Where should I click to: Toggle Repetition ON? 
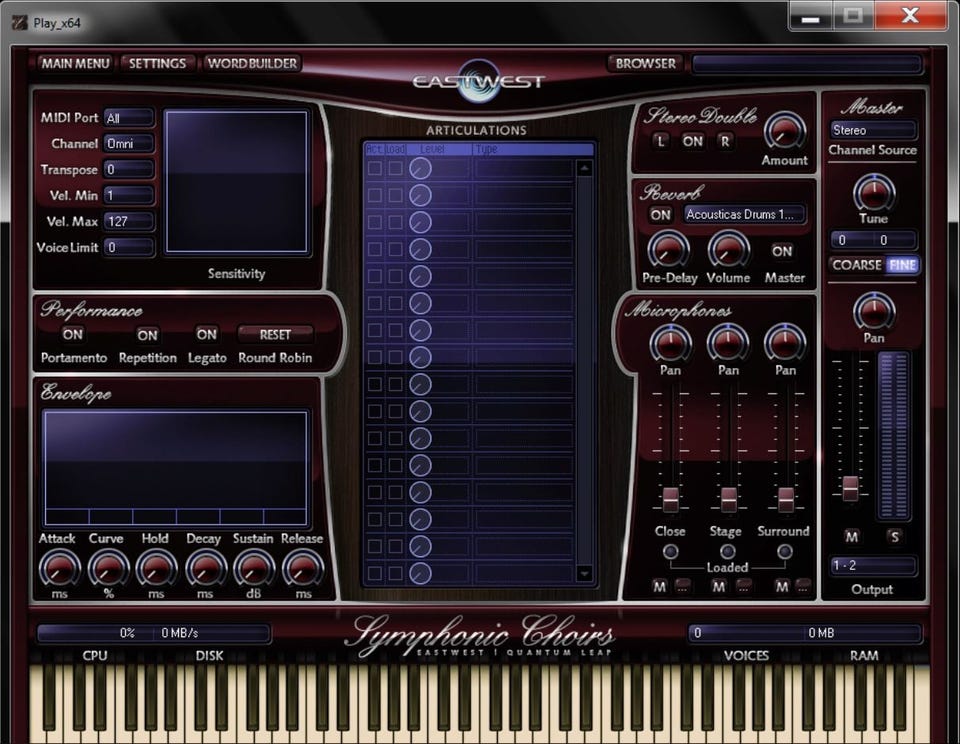[147, 335]
